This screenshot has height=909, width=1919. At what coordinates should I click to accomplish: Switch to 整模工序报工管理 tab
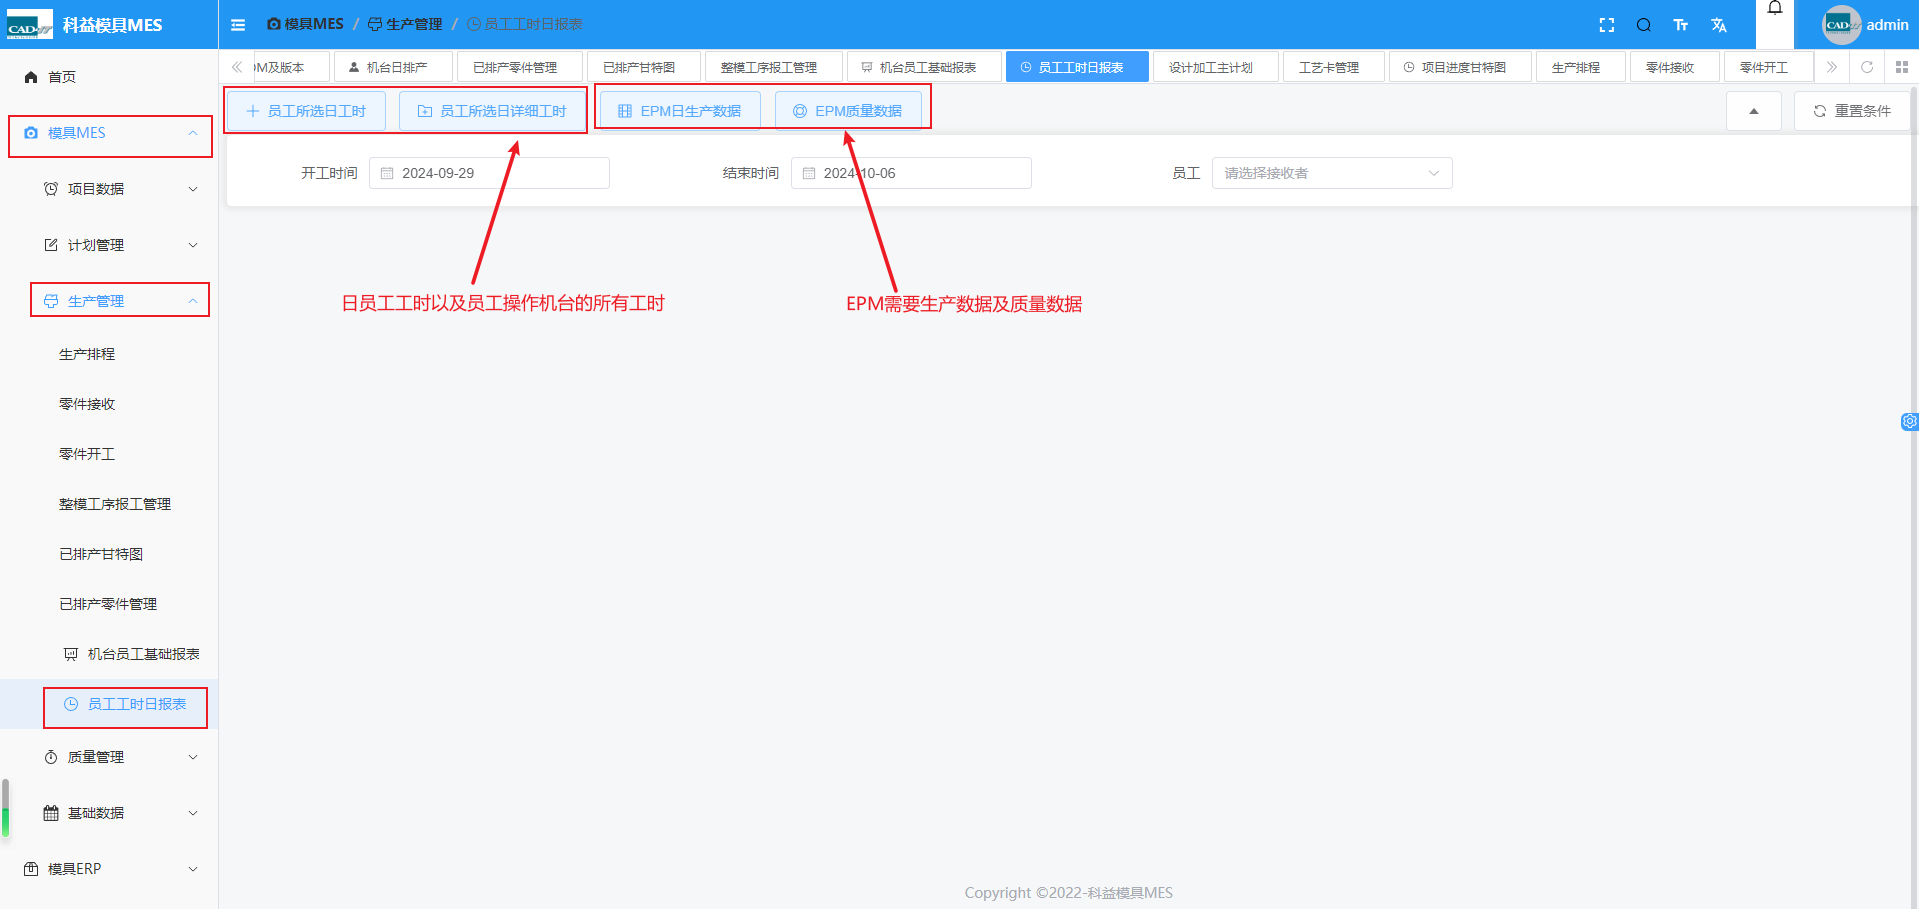click(x=773, y=67)
